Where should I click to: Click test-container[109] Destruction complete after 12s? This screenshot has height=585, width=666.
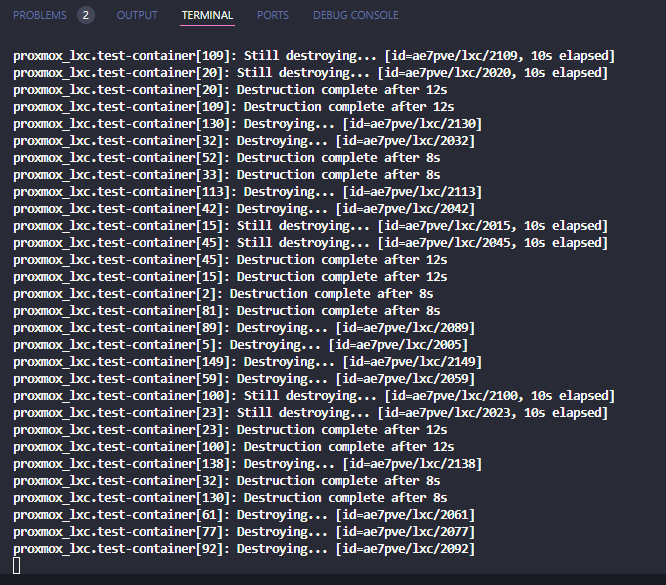point(234,107)
